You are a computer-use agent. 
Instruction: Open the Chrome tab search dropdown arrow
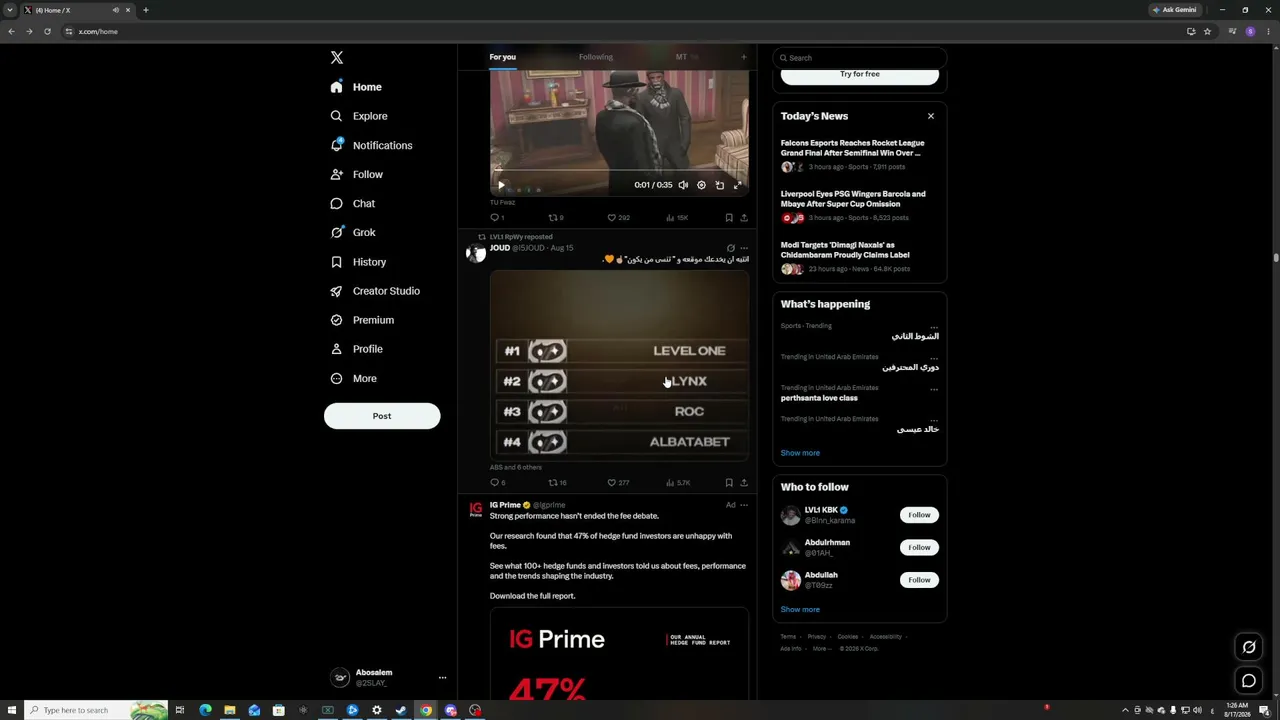point(10,10)
